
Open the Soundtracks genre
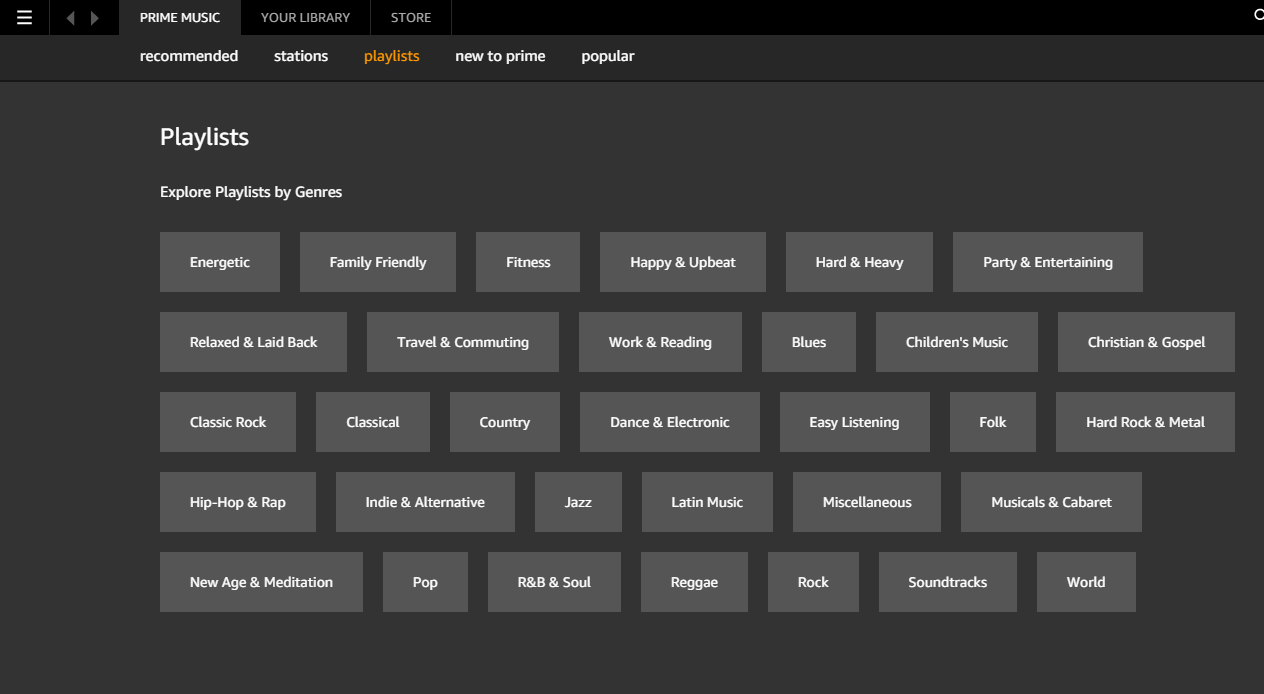[x=947, y=581]
